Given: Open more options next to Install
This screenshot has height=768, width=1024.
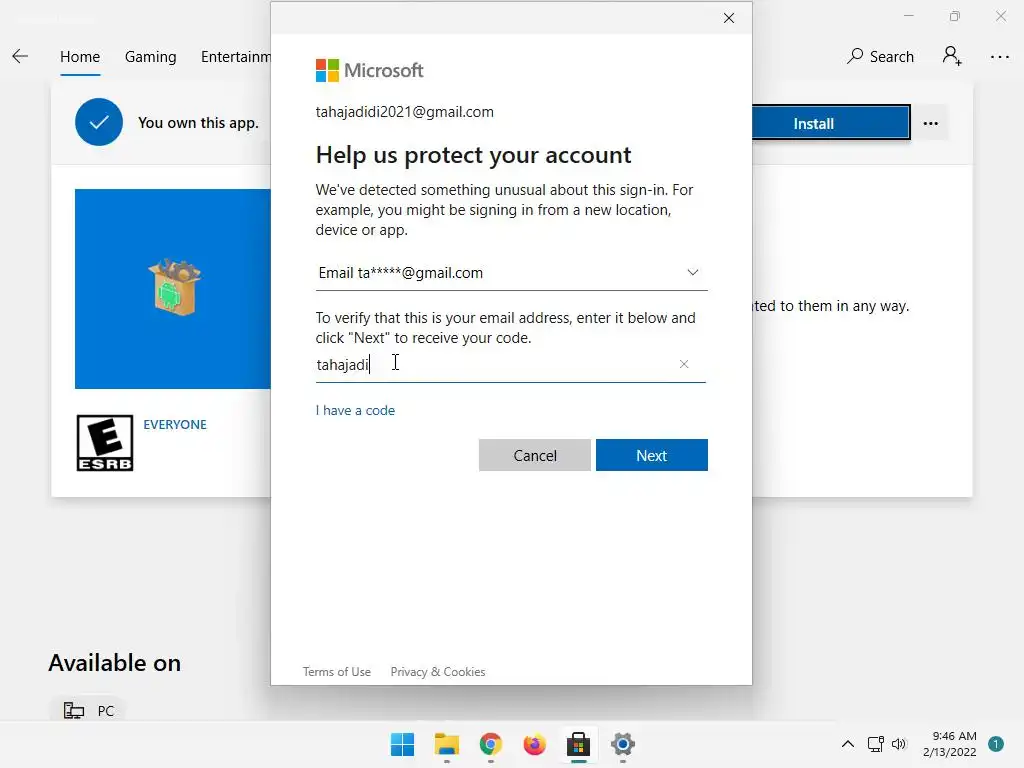Looking at the screenshot, I should coord(931,123).
